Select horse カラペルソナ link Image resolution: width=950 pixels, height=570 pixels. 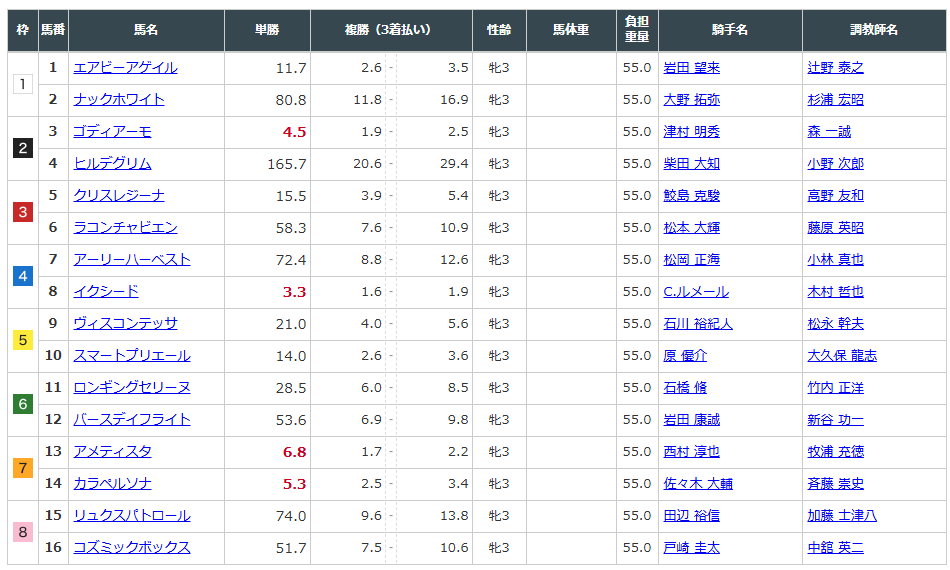(112, 484)
